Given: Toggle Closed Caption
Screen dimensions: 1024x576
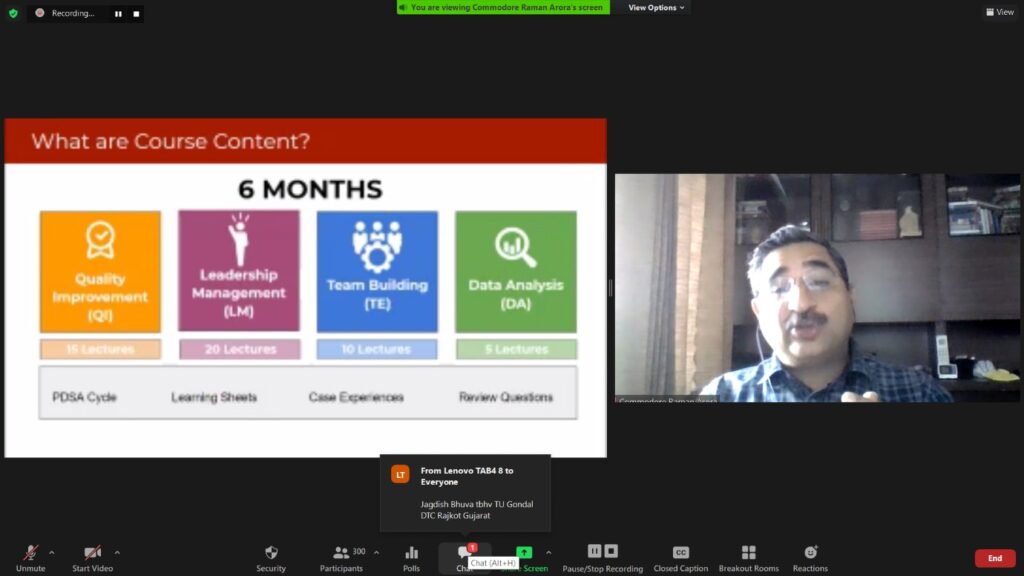Looking at the screenshot, I should pos(680,556).
